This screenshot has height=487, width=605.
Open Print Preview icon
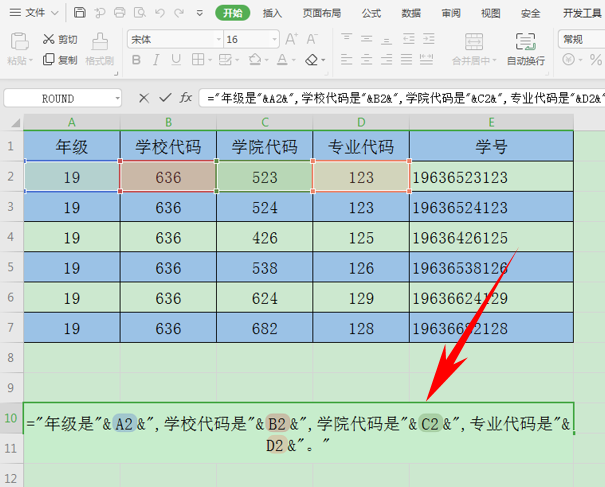tap(139, 13)
